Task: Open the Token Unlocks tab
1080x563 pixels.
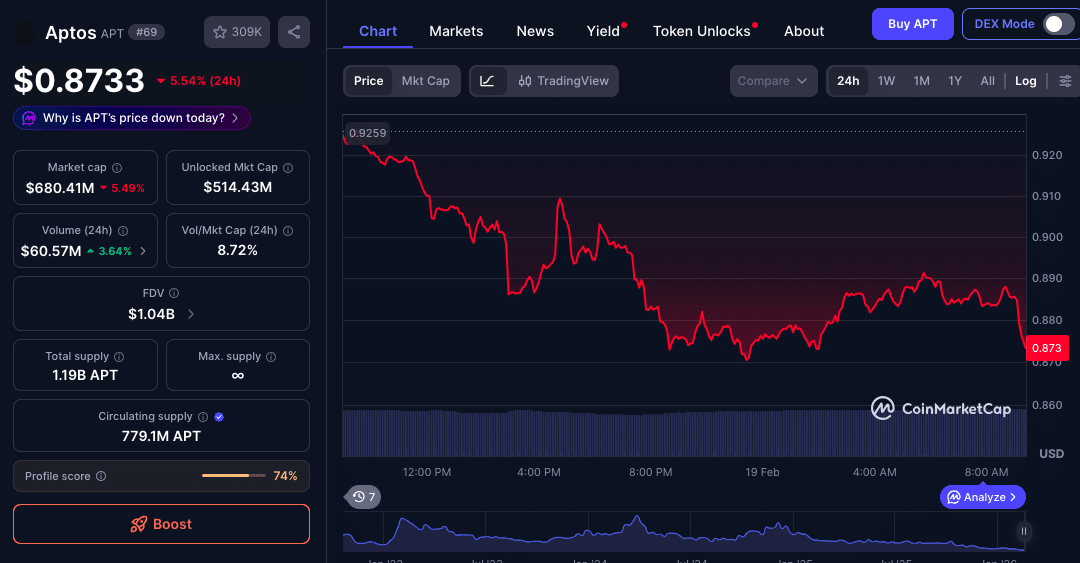Action: click(702, 31)
